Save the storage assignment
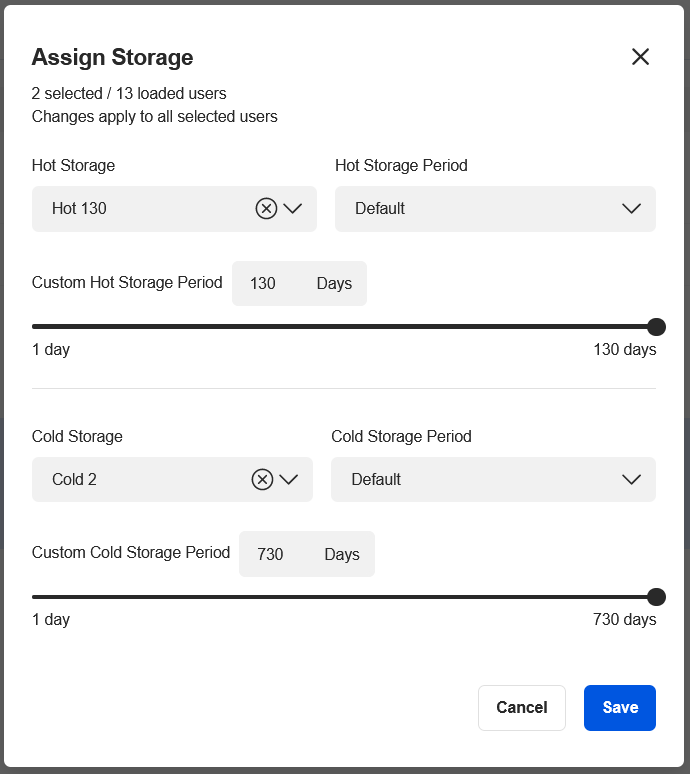The height and width of the screenshot is (774, 690). click(x=619, y=708)
